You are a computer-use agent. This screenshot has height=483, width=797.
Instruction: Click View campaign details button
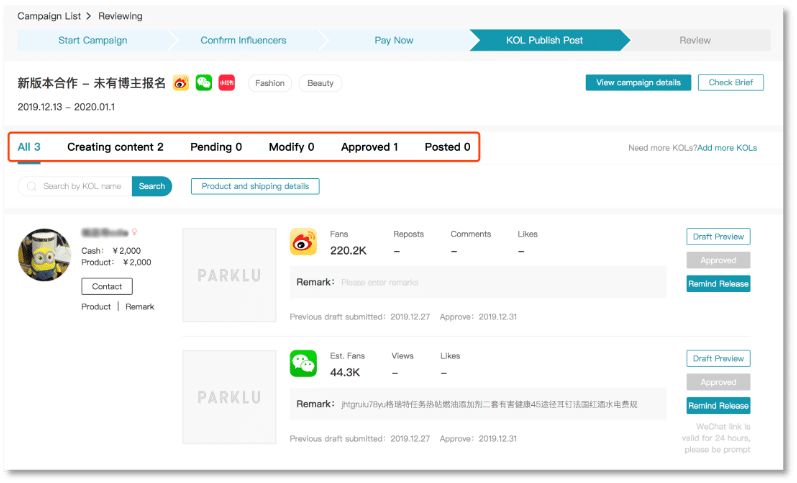[637, 83]
